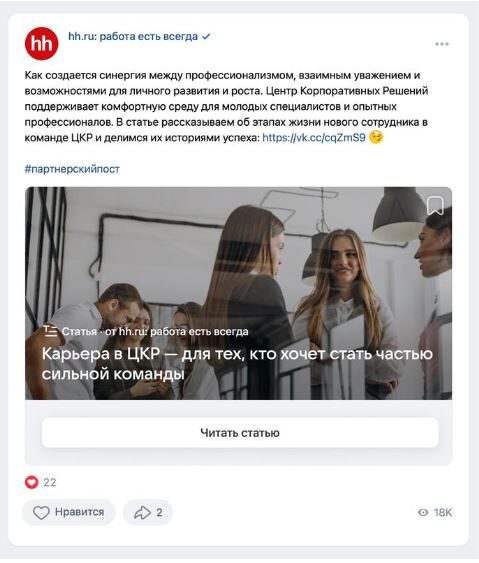Follow the vk.cc/cqZmS9 link
The image size is (479, 563).
(314, 138)
